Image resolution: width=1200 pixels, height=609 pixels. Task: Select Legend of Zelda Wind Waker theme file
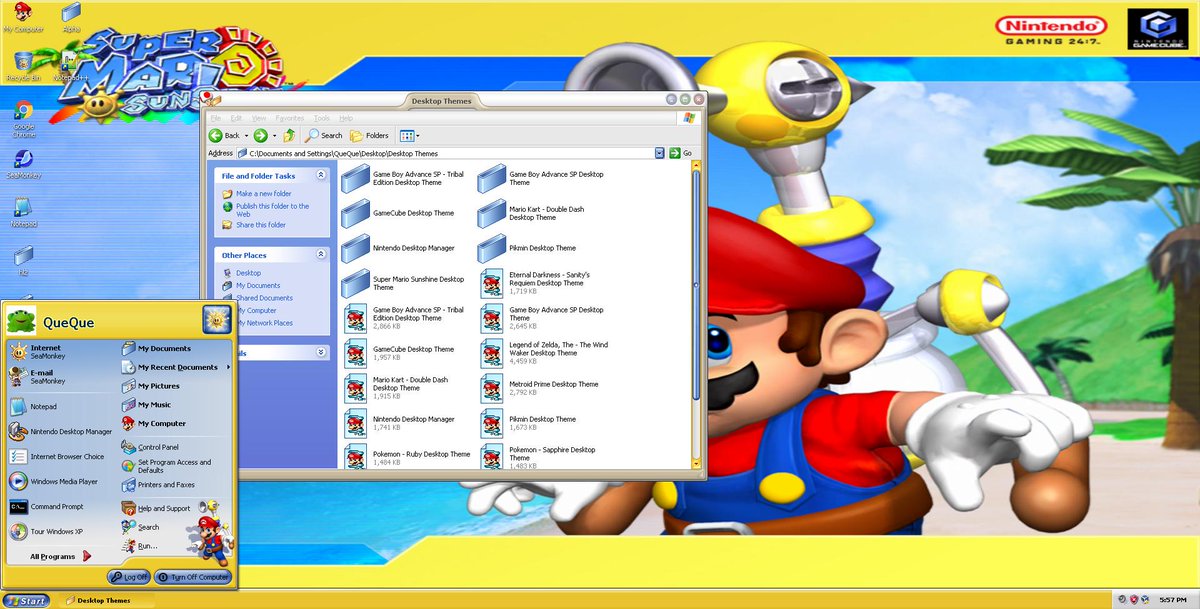[545, 353]
